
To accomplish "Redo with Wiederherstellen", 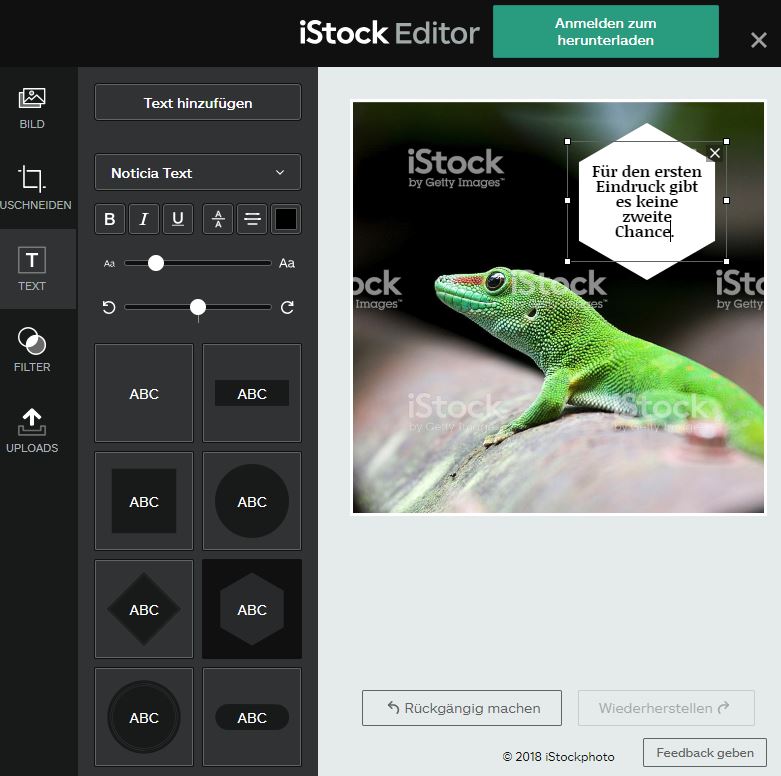I will [x=666, y=708].
